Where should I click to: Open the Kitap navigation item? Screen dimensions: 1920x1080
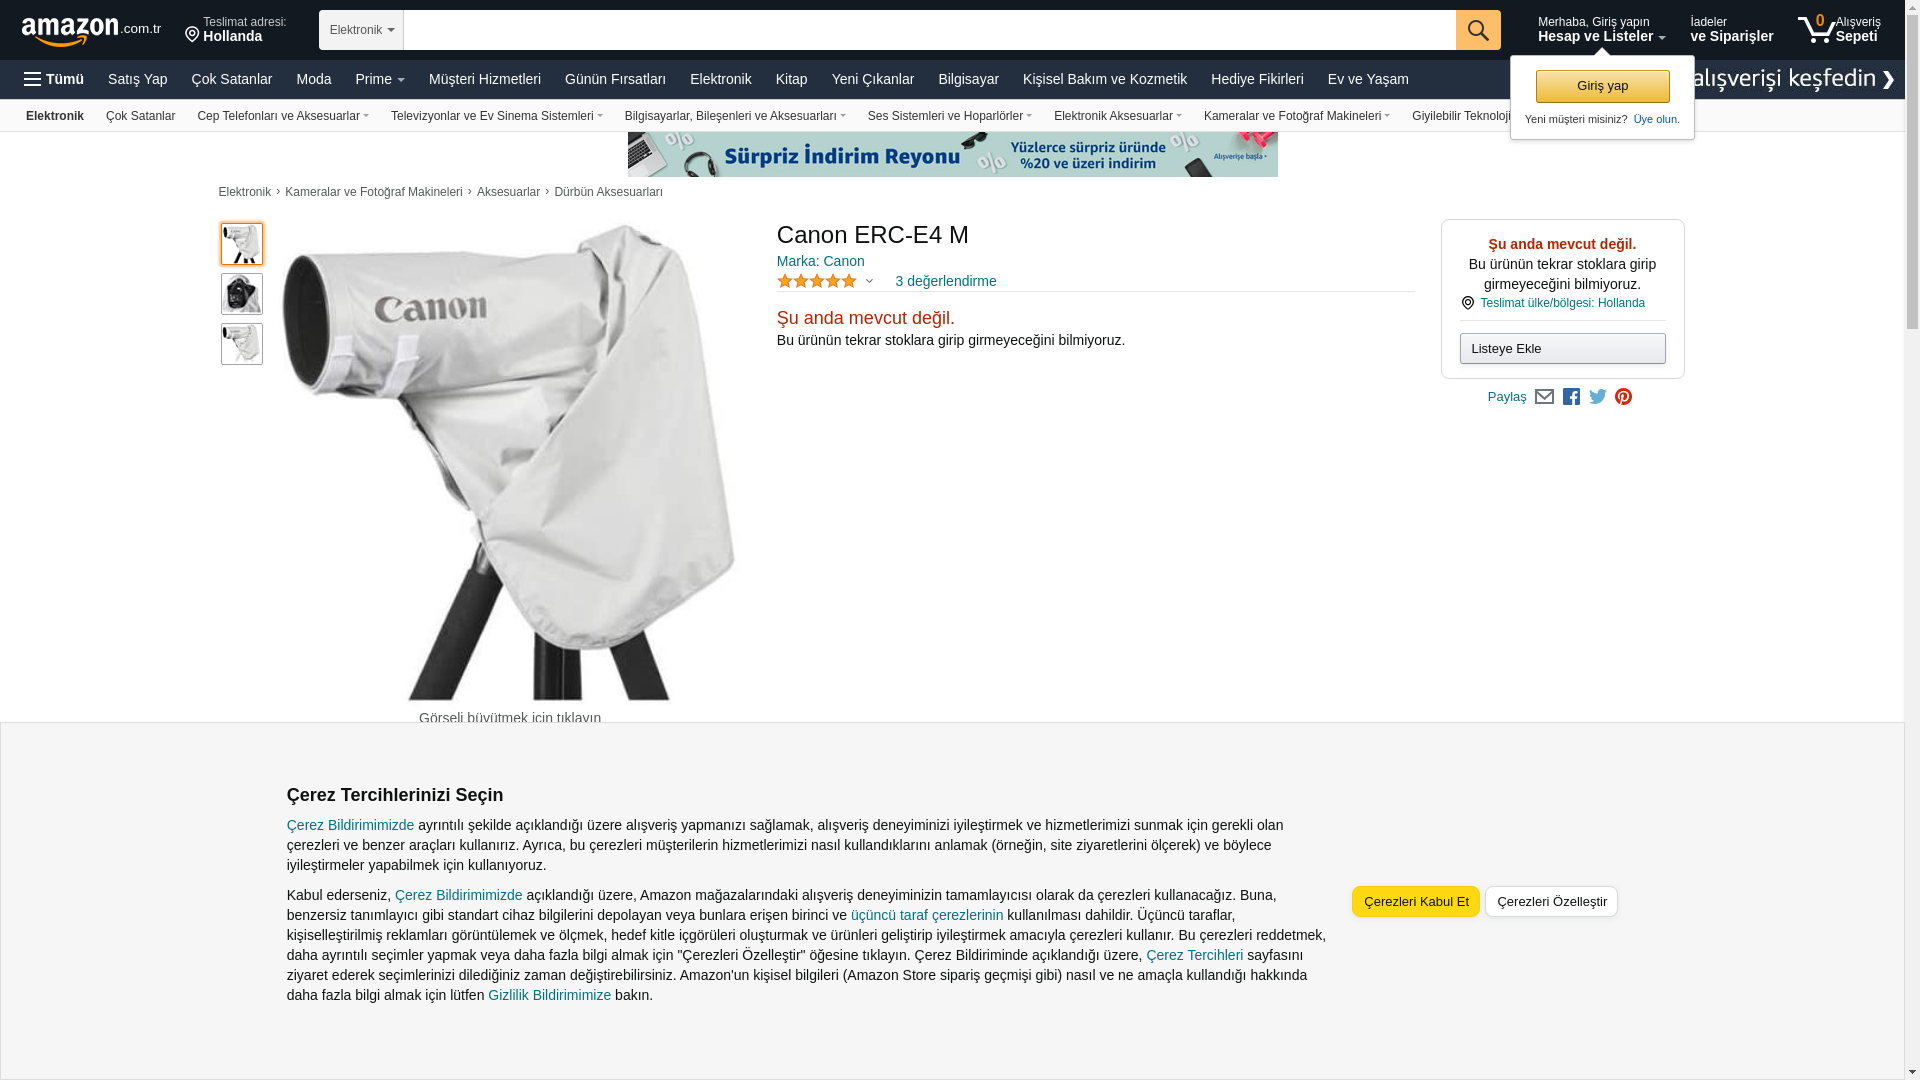[791, 79]
